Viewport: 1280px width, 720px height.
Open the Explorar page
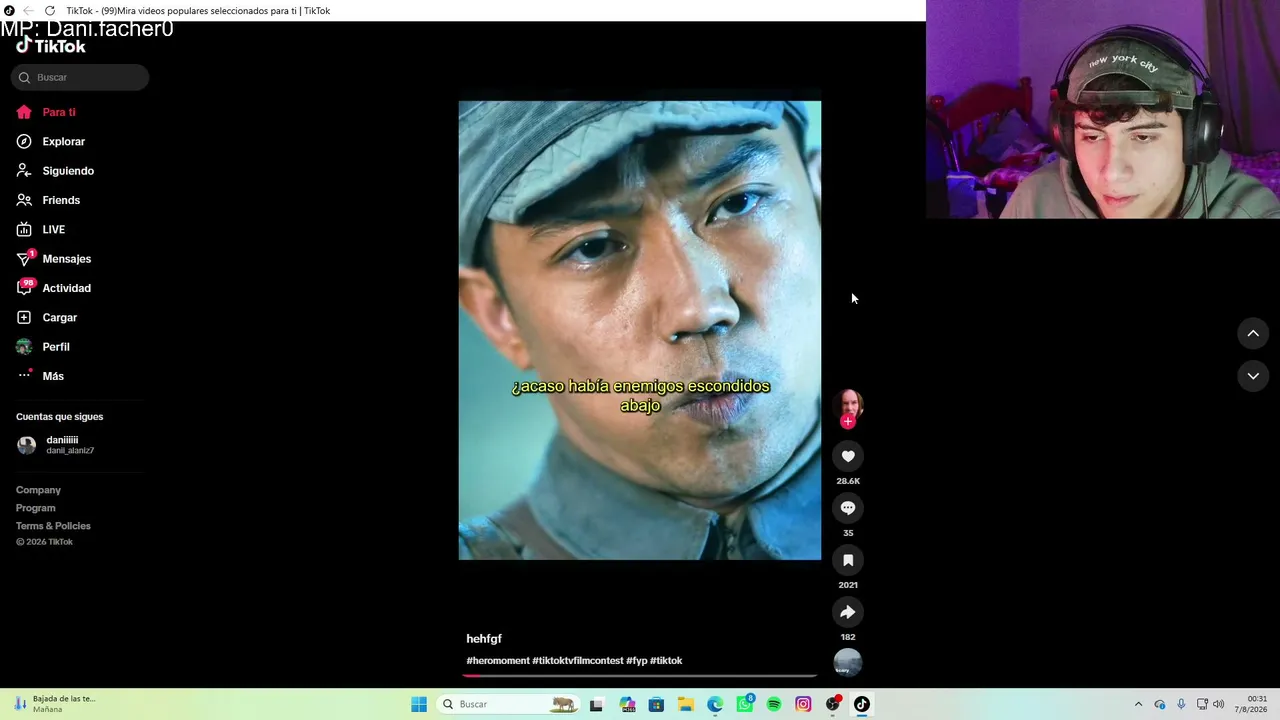click(x=51, y=141)
